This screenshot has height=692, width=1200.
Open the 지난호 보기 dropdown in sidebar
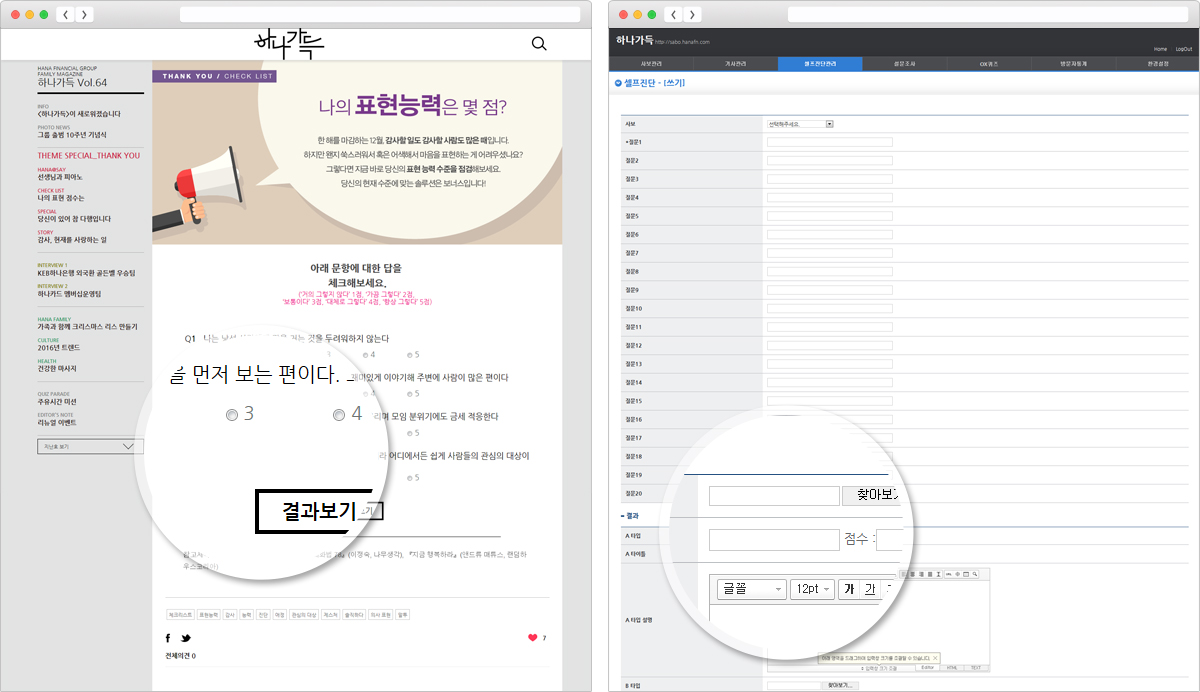click(90, 446)
